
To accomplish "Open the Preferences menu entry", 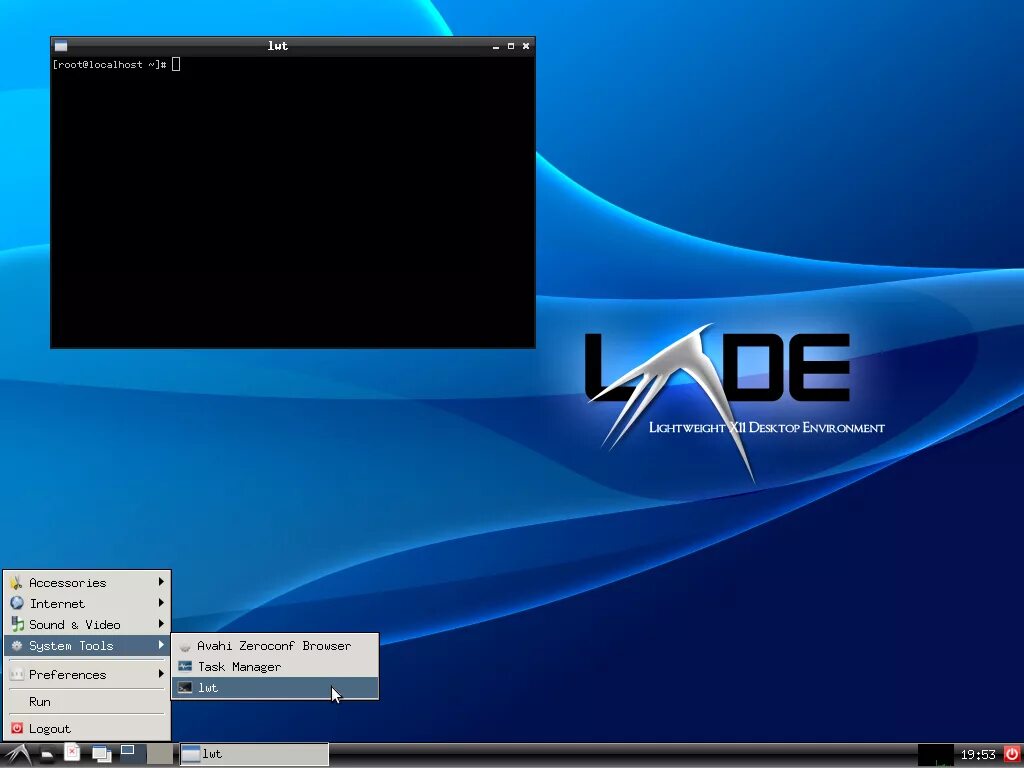I will coord(87,674).
